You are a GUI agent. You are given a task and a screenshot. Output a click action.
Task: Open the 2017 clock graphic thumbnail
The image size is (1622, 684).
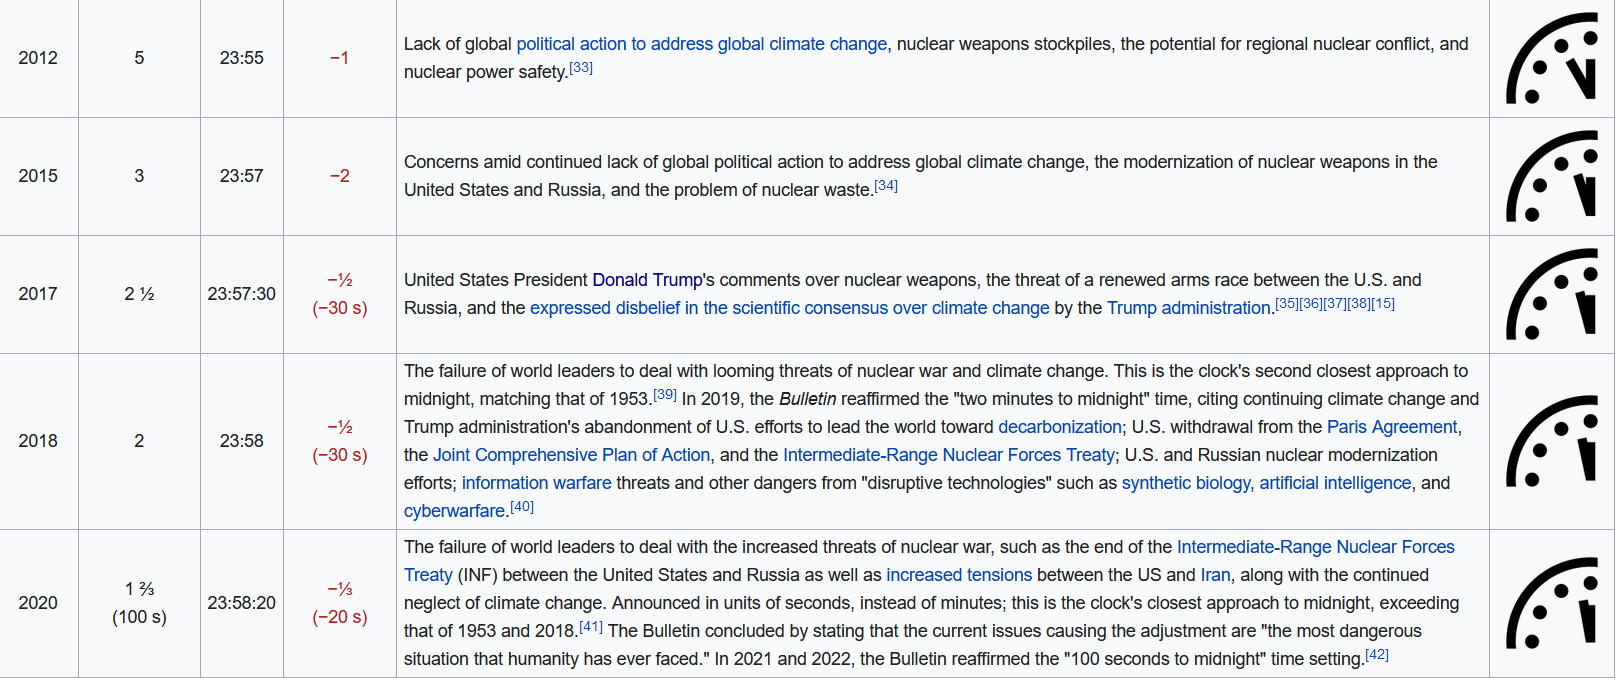pos(1551,294)
